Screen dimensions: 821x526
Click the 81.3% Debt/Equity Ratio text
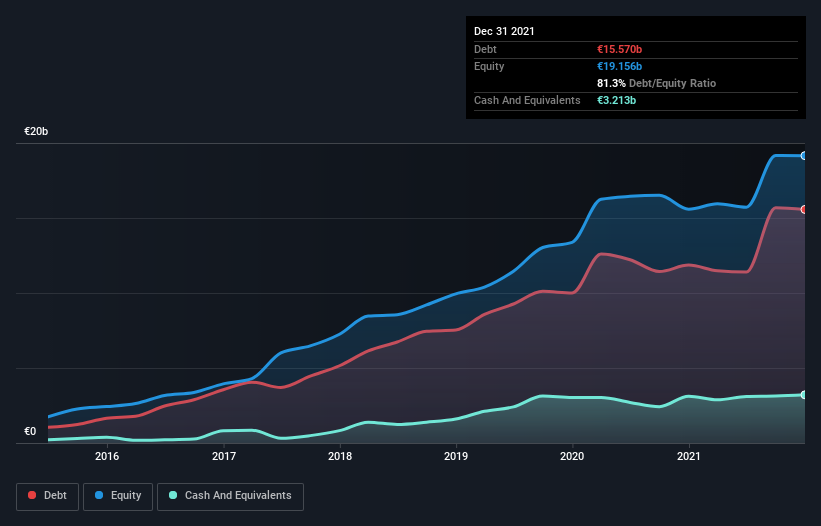pyautogui.click(x=657, y=83)
